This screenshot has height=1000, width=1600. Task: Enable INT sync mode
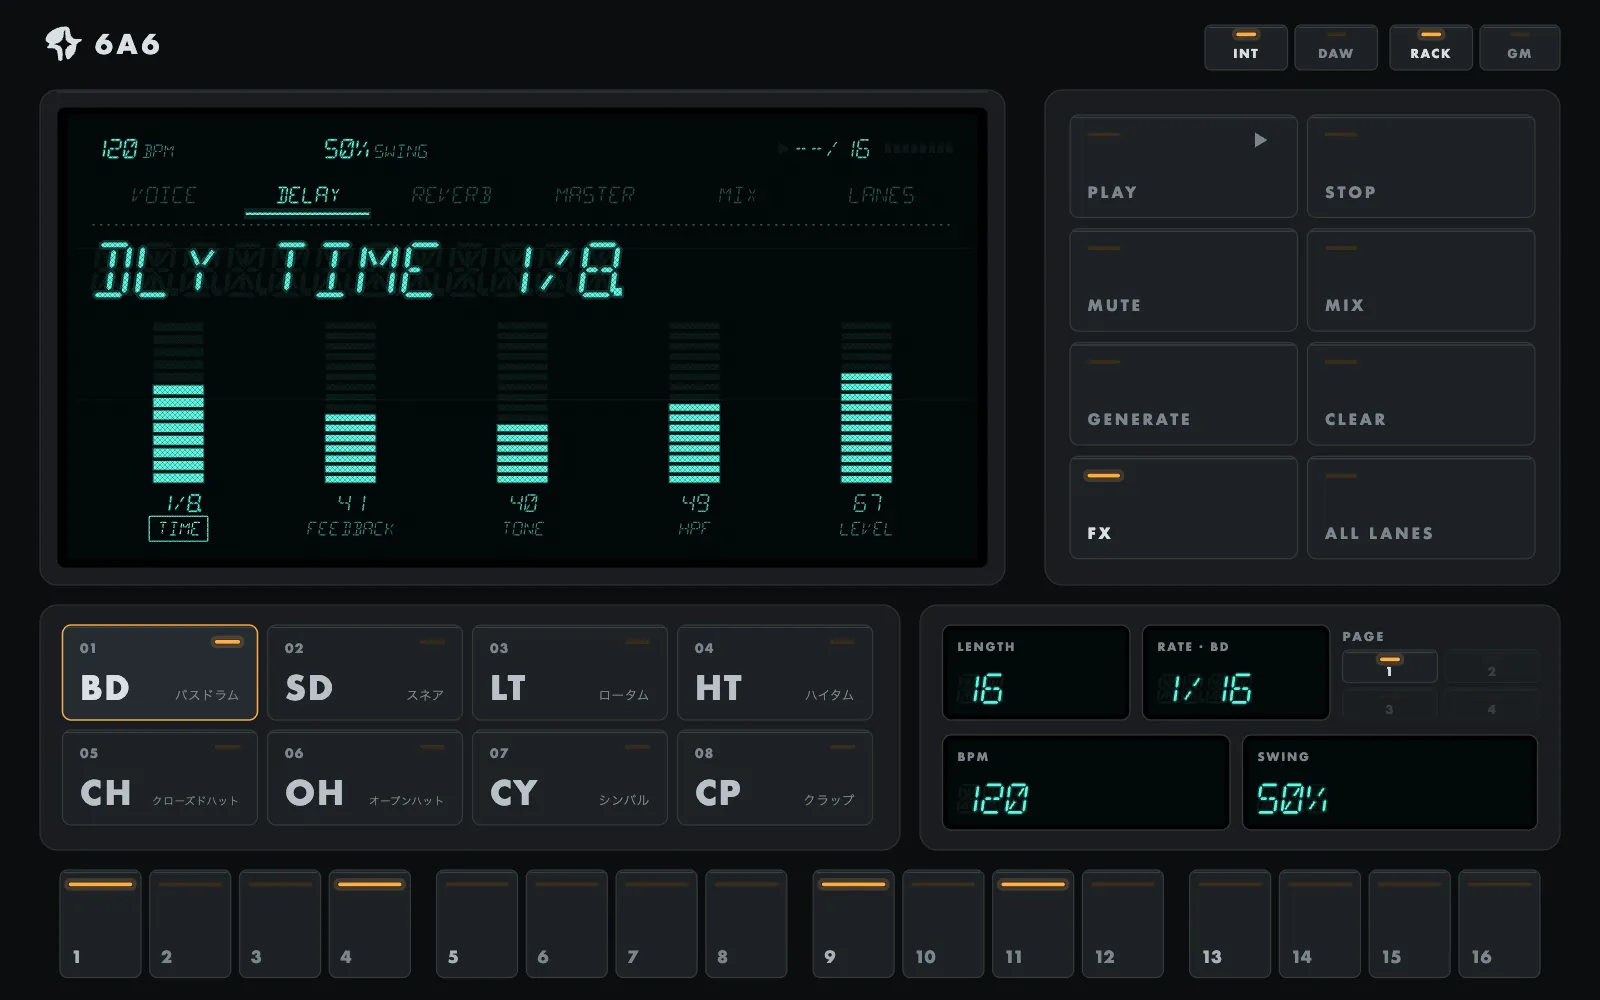(1245, 48)
